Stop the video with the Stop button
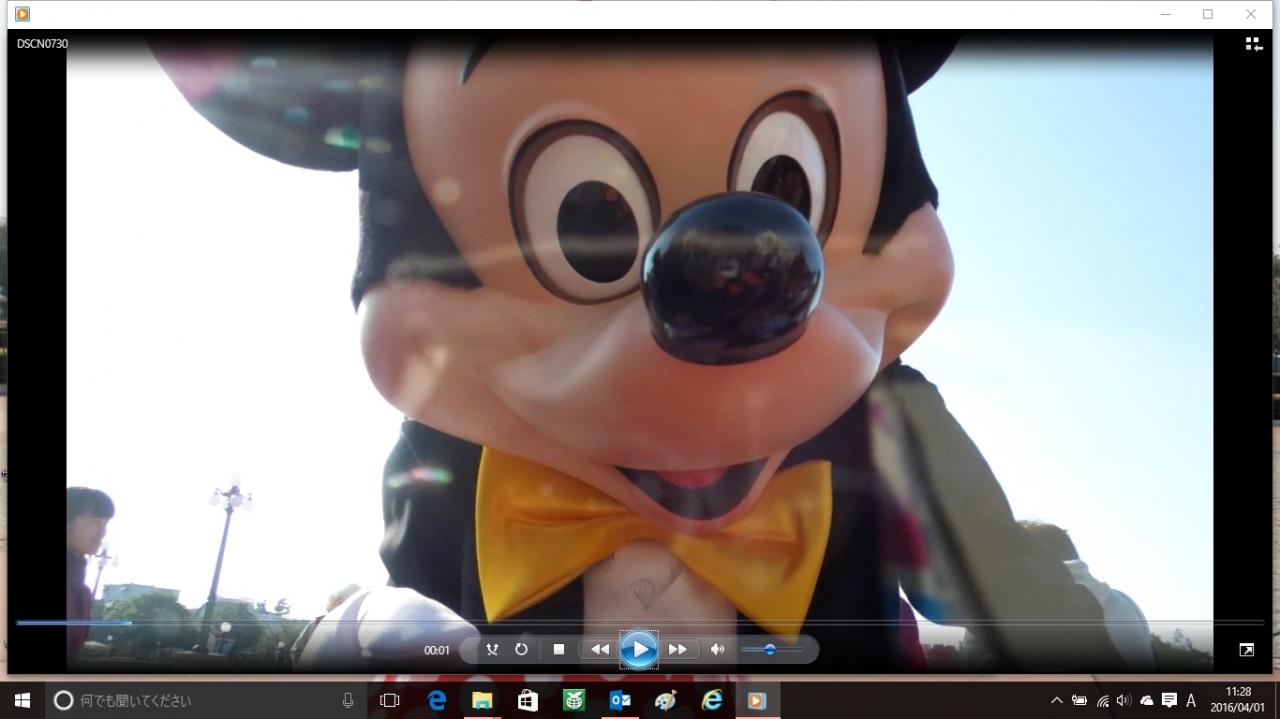Screen dimensions: 1280x719 (559, 649)
